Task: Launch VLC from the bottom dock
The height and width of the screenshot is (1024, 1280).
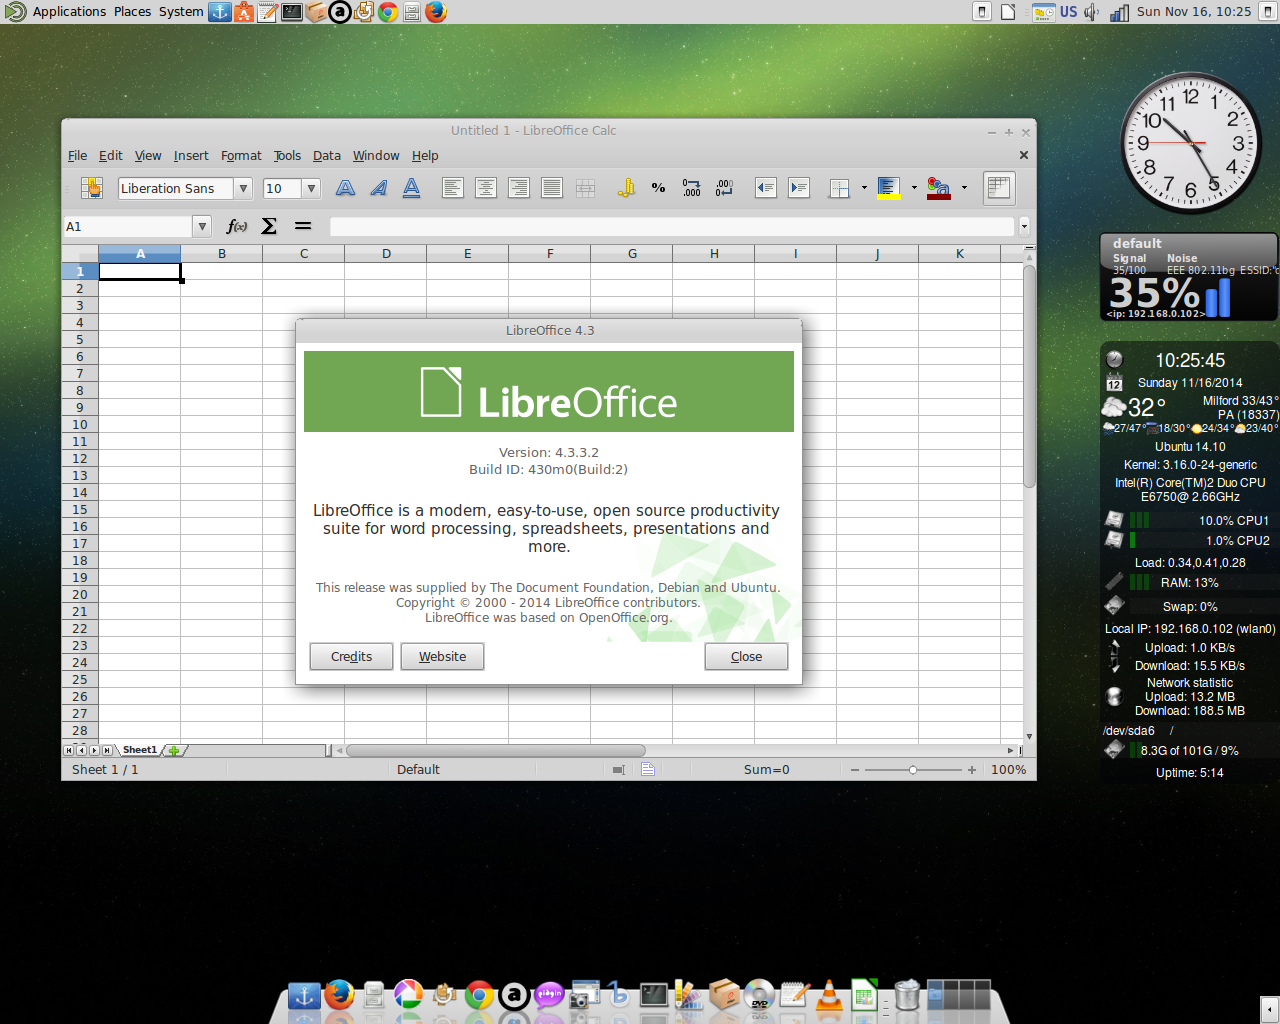Action: coord(829,995)
